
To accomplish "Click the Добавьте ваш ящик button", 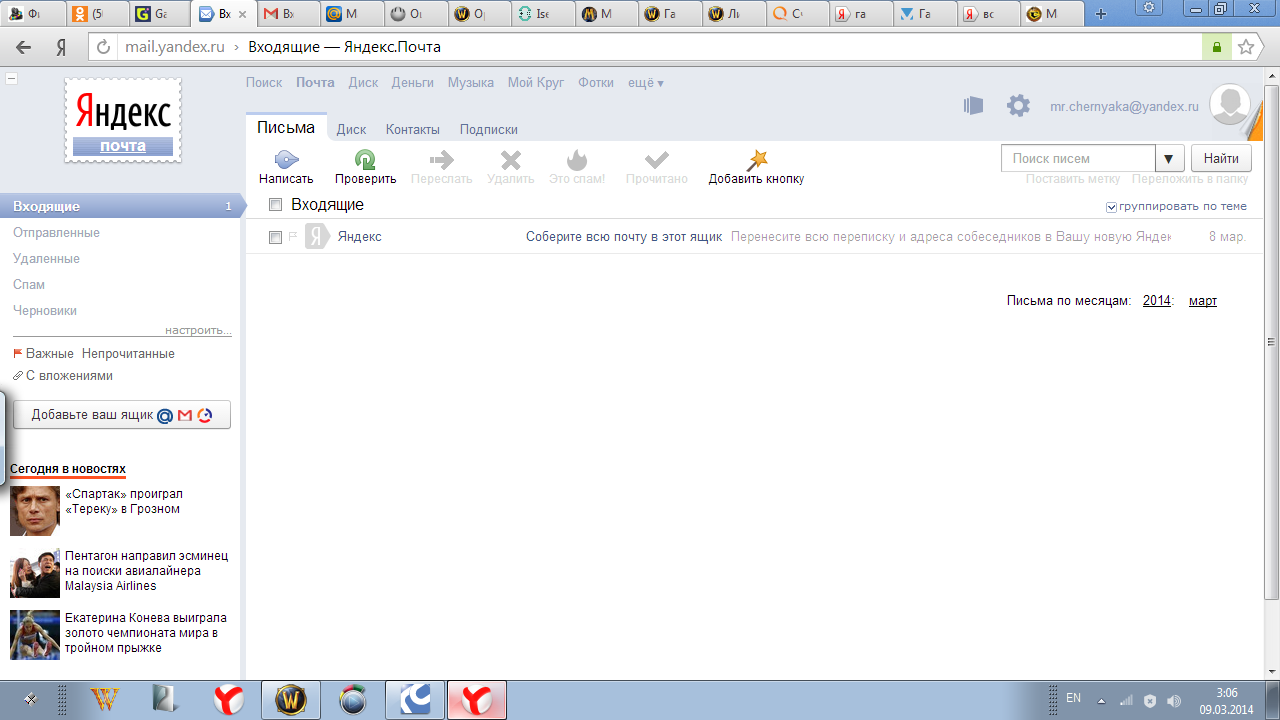I will coord(122,415).
